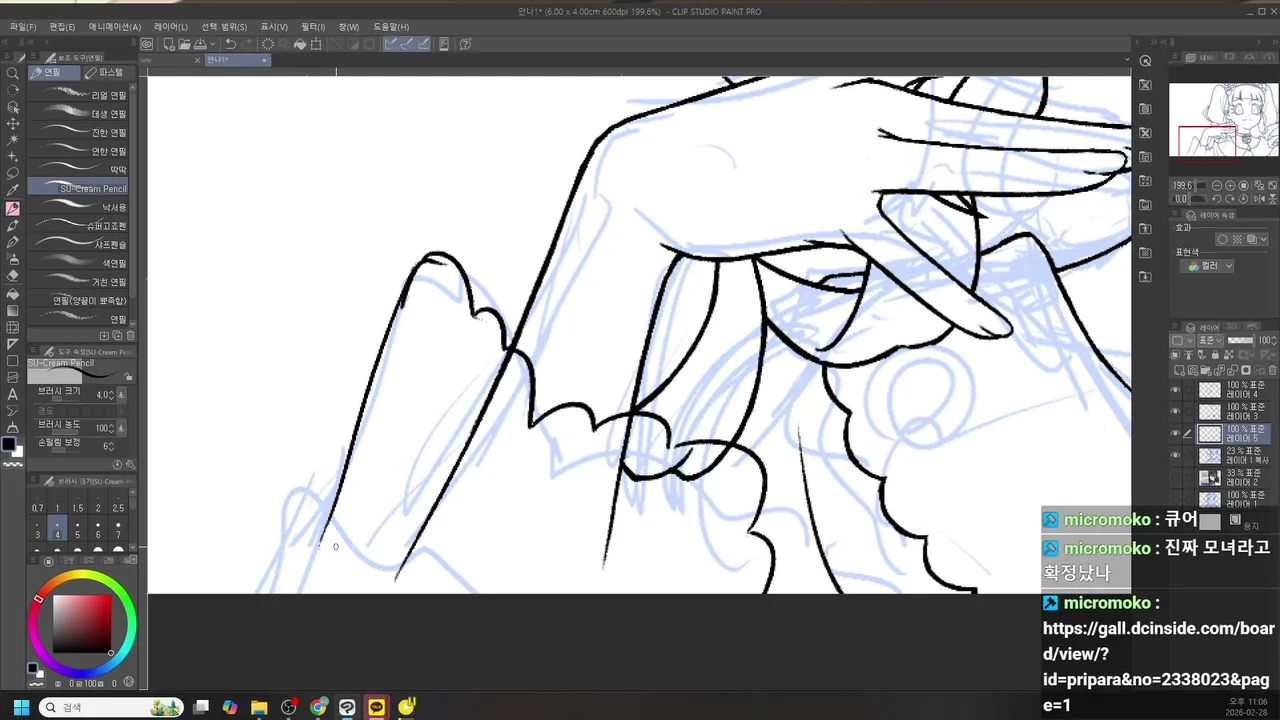The image size is (1280, 720).
Task: Select the Eraser tool
Action: (x=13, y=276)
